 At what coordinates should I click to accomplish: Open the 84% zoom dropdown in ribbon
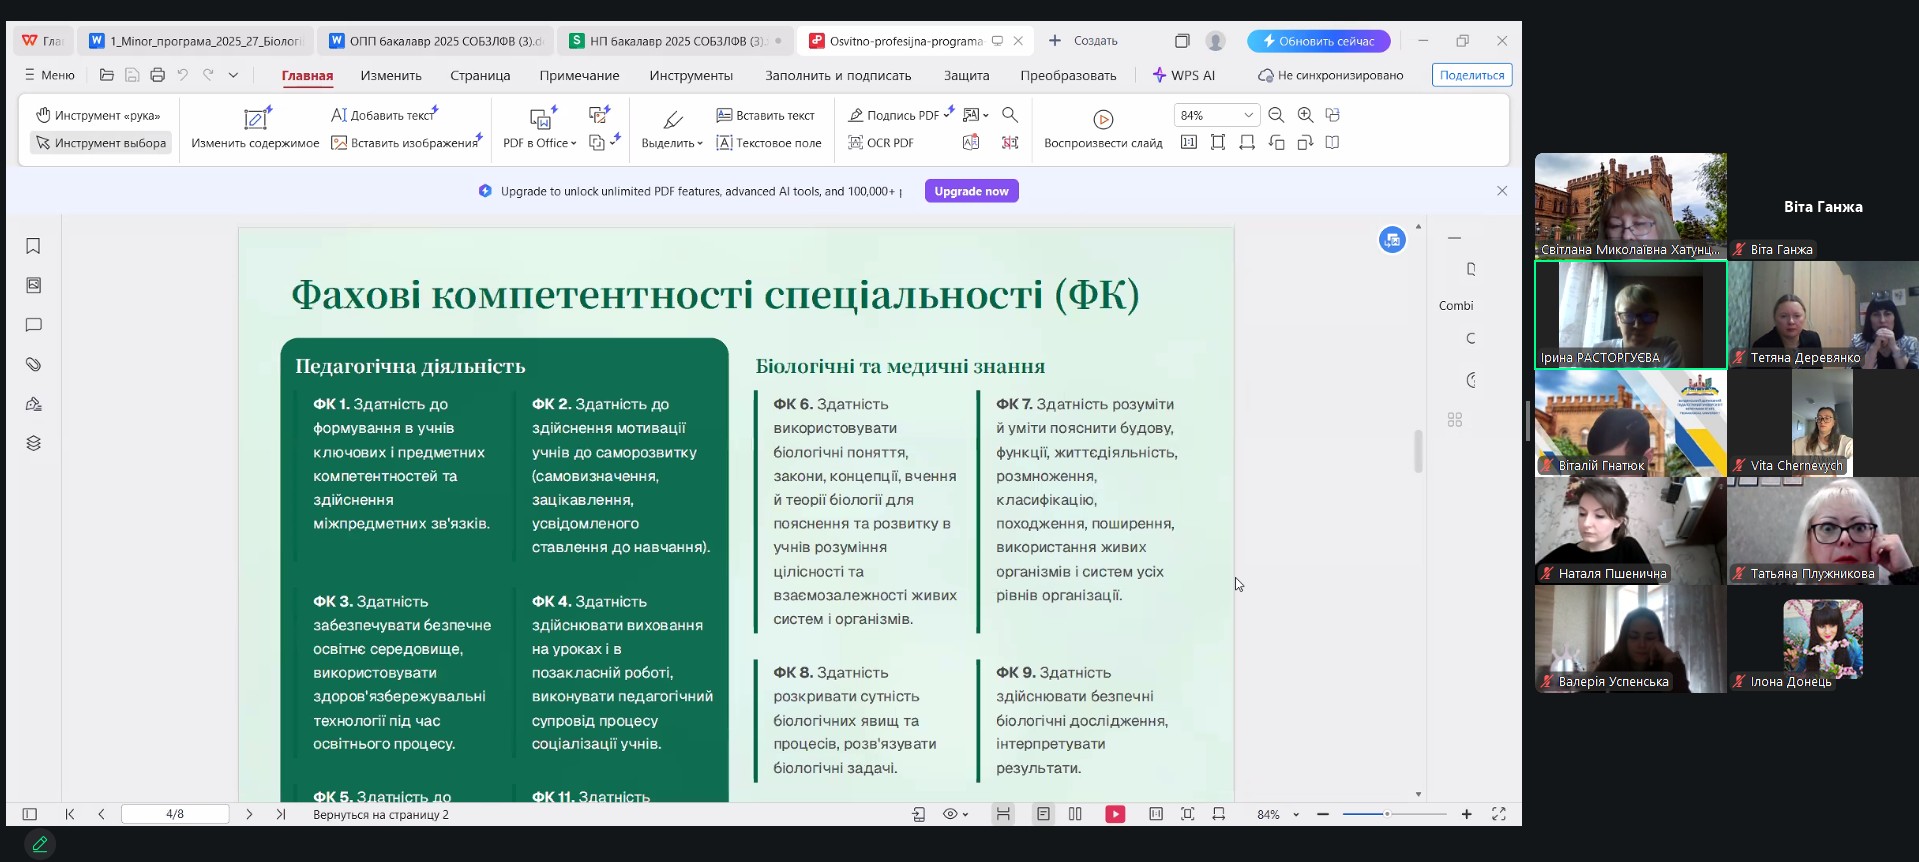click(x=1248, y=115)
